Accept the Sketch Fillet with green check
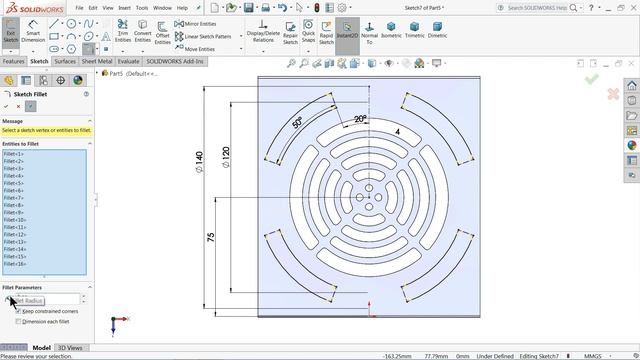Viewport: 640px width, 360px height. (x=6, y=107)
